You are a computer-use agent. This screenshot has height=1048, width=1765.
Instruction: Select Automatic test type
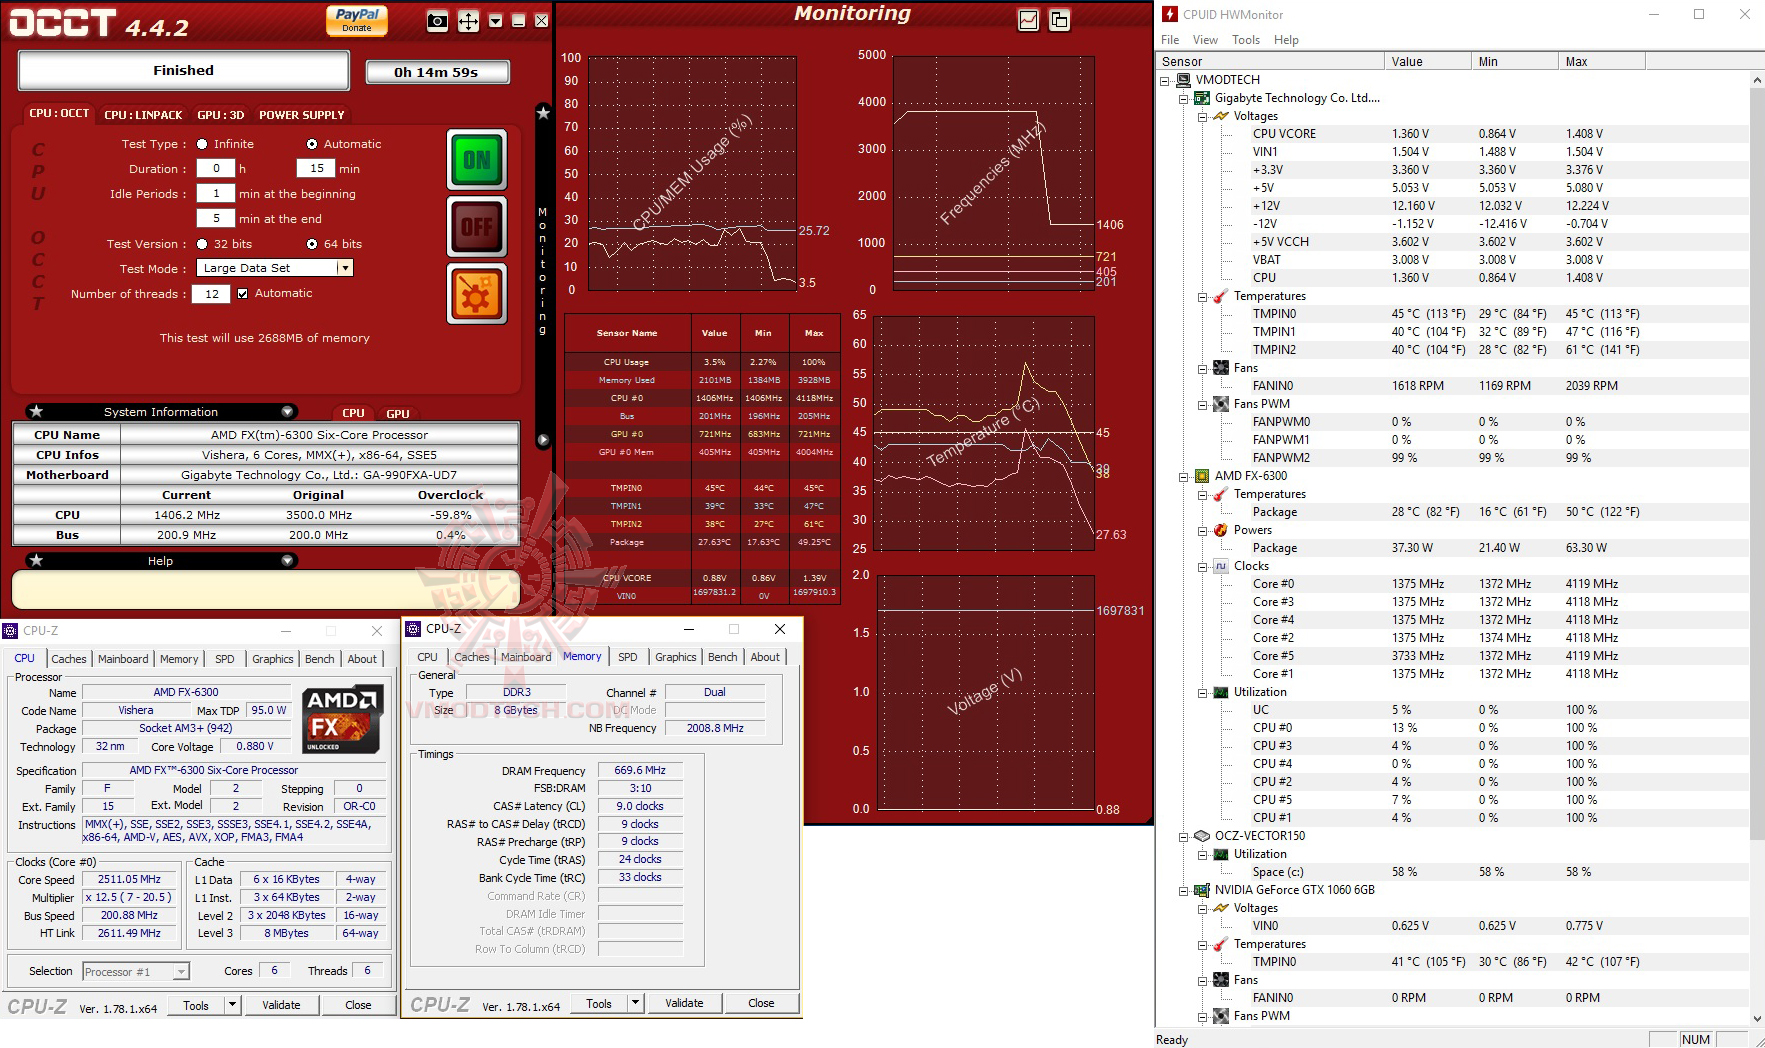[312, 144]
